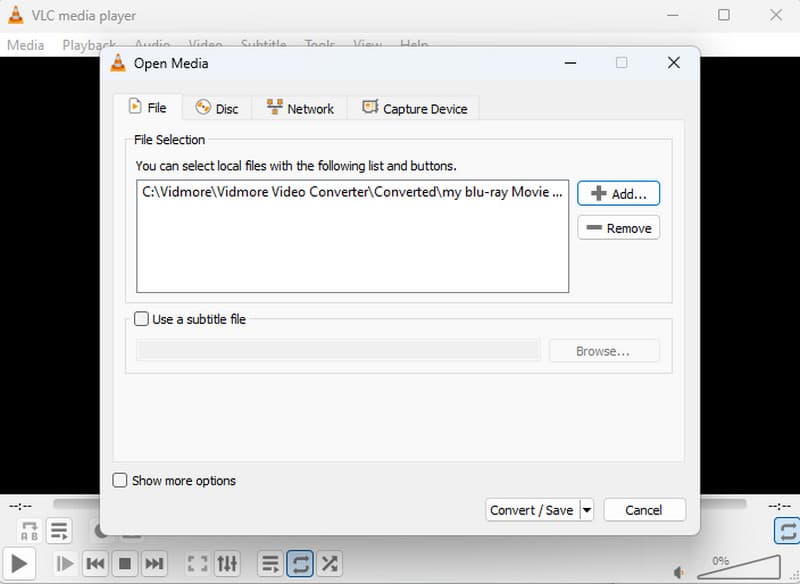This screenshot has width=800, height=584.
Task: Switch to the Capture Device tab
Action: [x=414, y=107]
